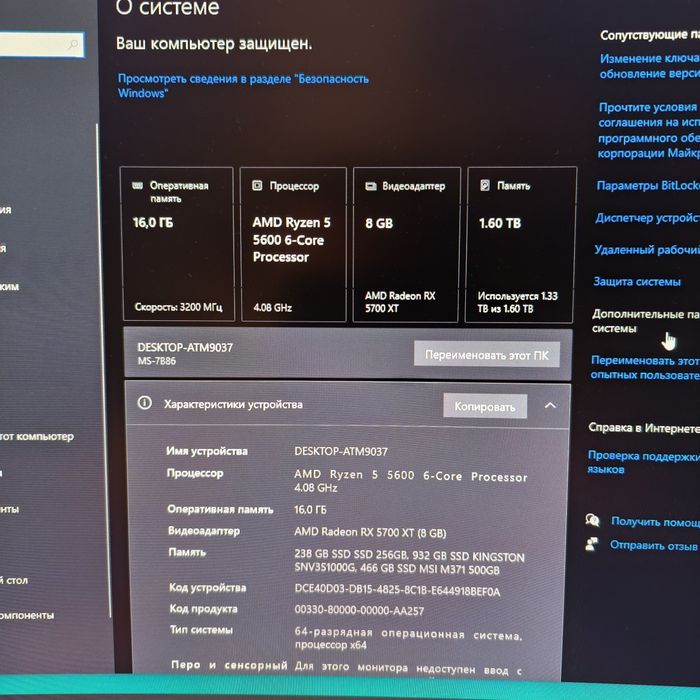This screenshot has width=700, height=700.
Task: Collapse the Характеристики устройства section chevron
Action: coord(550,405)
